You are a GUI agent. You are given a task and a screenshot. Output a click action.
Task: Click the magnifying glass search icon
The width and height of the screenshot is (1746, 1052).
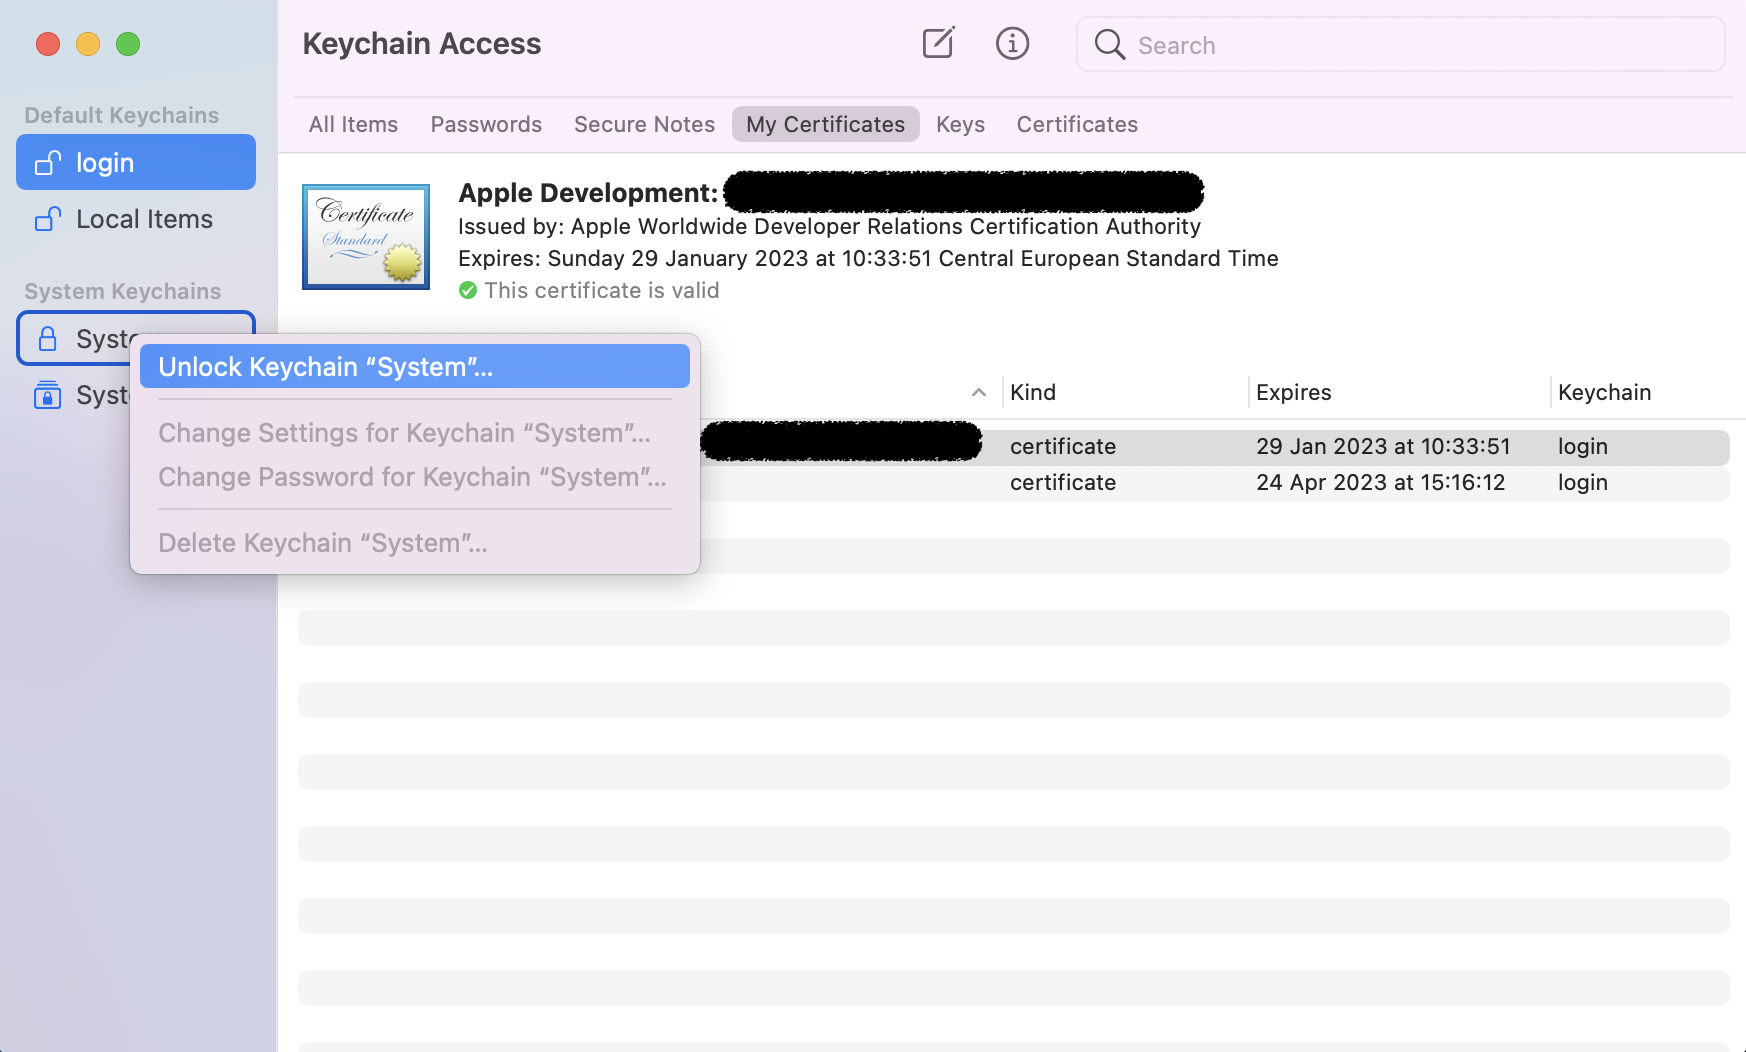1109,45
